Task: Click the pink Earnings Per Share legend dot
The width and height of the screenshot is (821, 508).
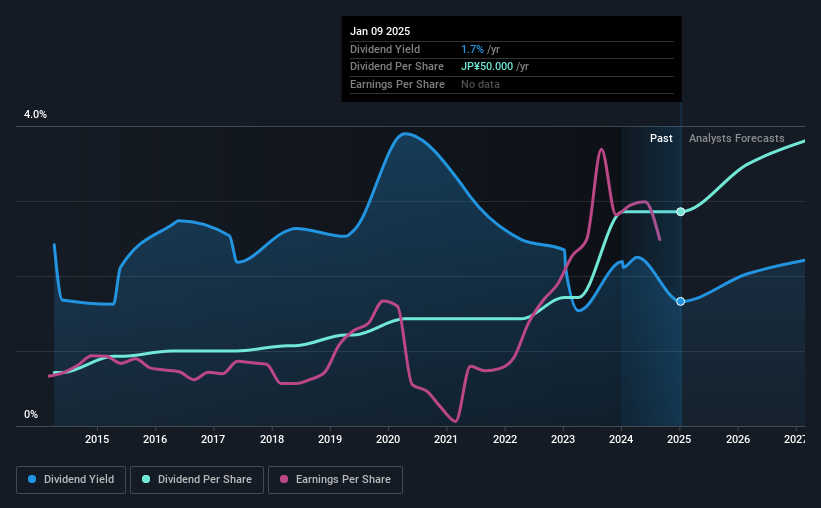Action: point(284,479)
